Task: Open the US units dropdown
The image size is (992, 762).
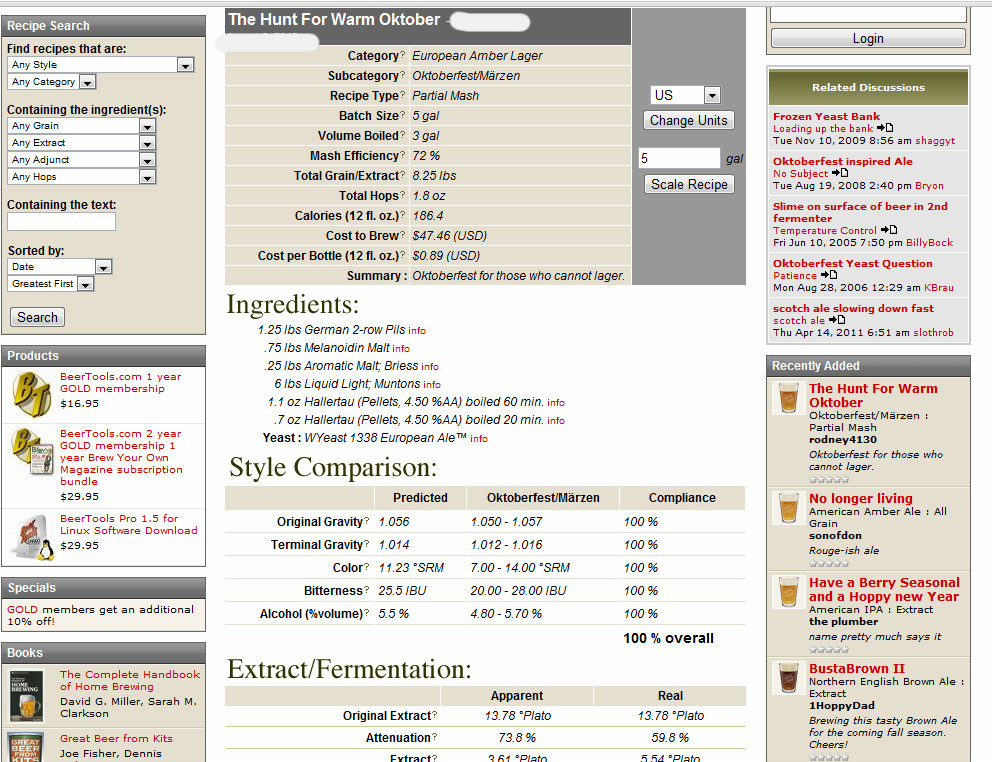Action: [711, 96]
